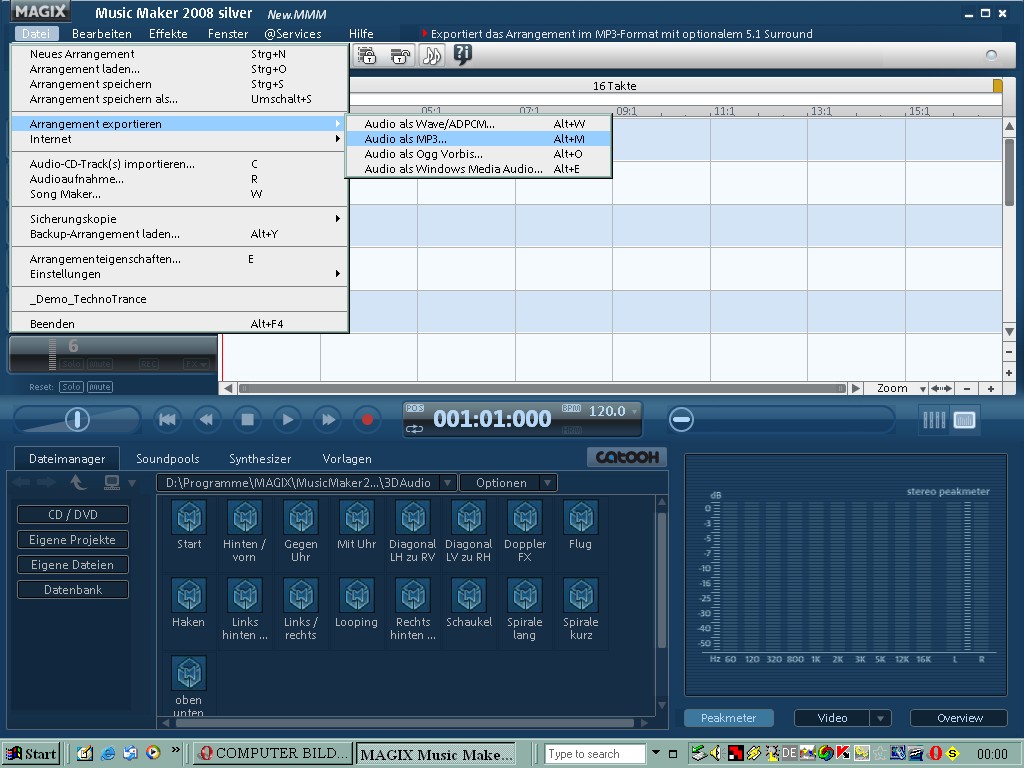
Task: Click the fast rewind transport button
Action: point(207,419)
